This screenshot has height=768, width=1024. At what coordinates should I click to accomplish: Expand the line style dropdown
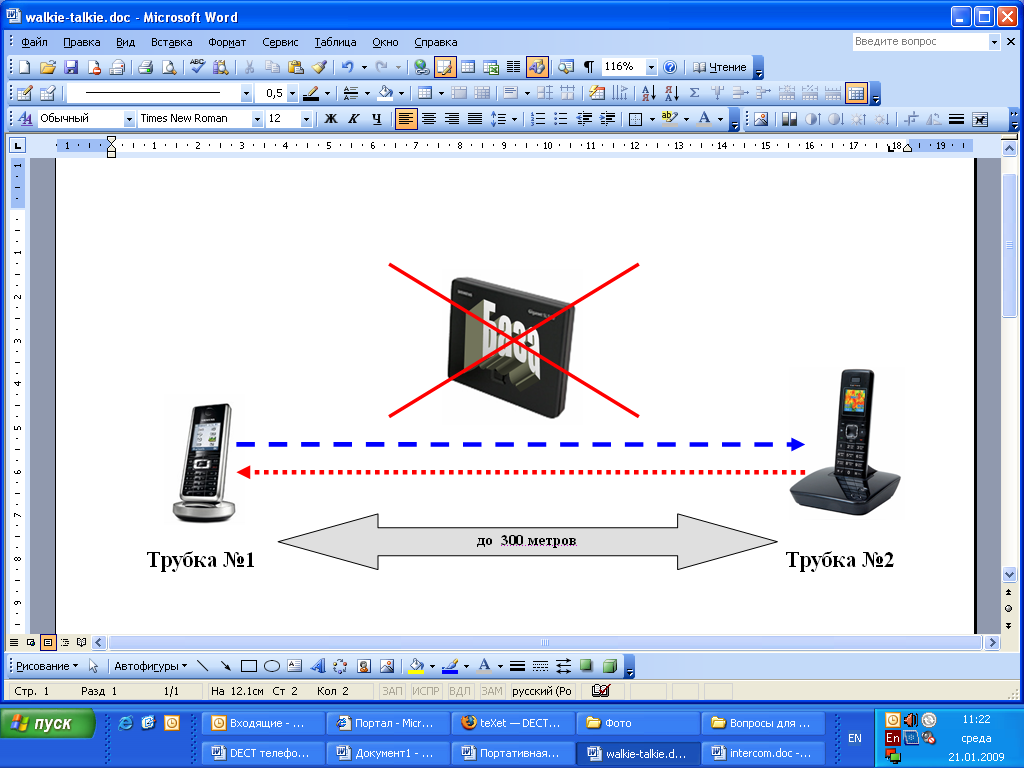tap(246, 93)
